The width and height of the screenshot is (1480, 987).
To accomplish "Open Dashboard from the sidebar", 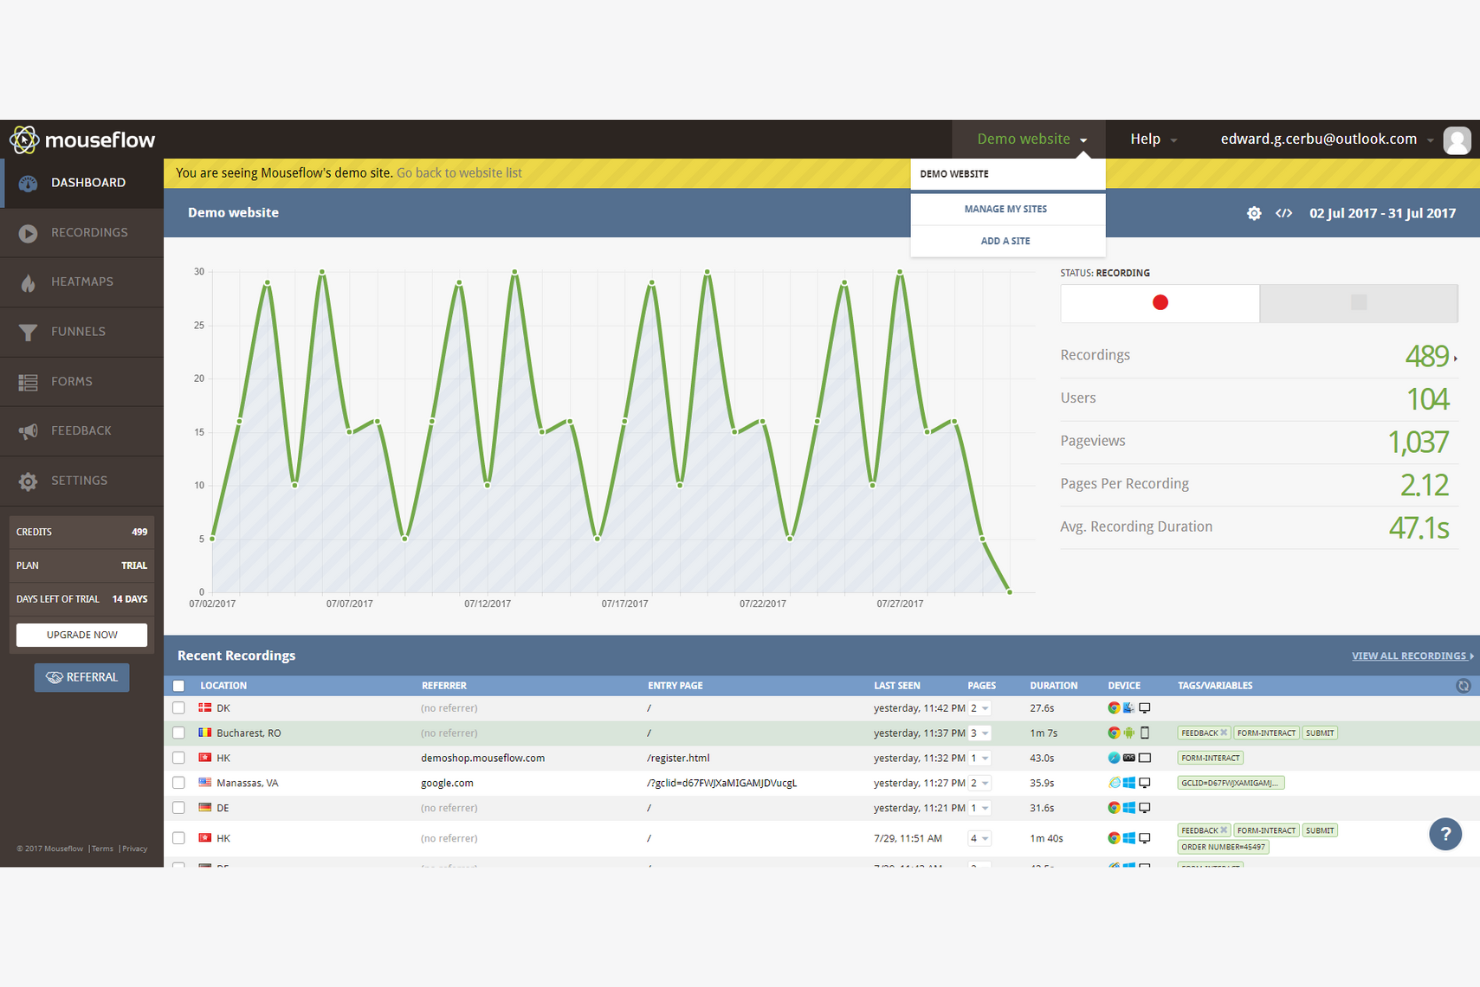I will pos(82,183).
